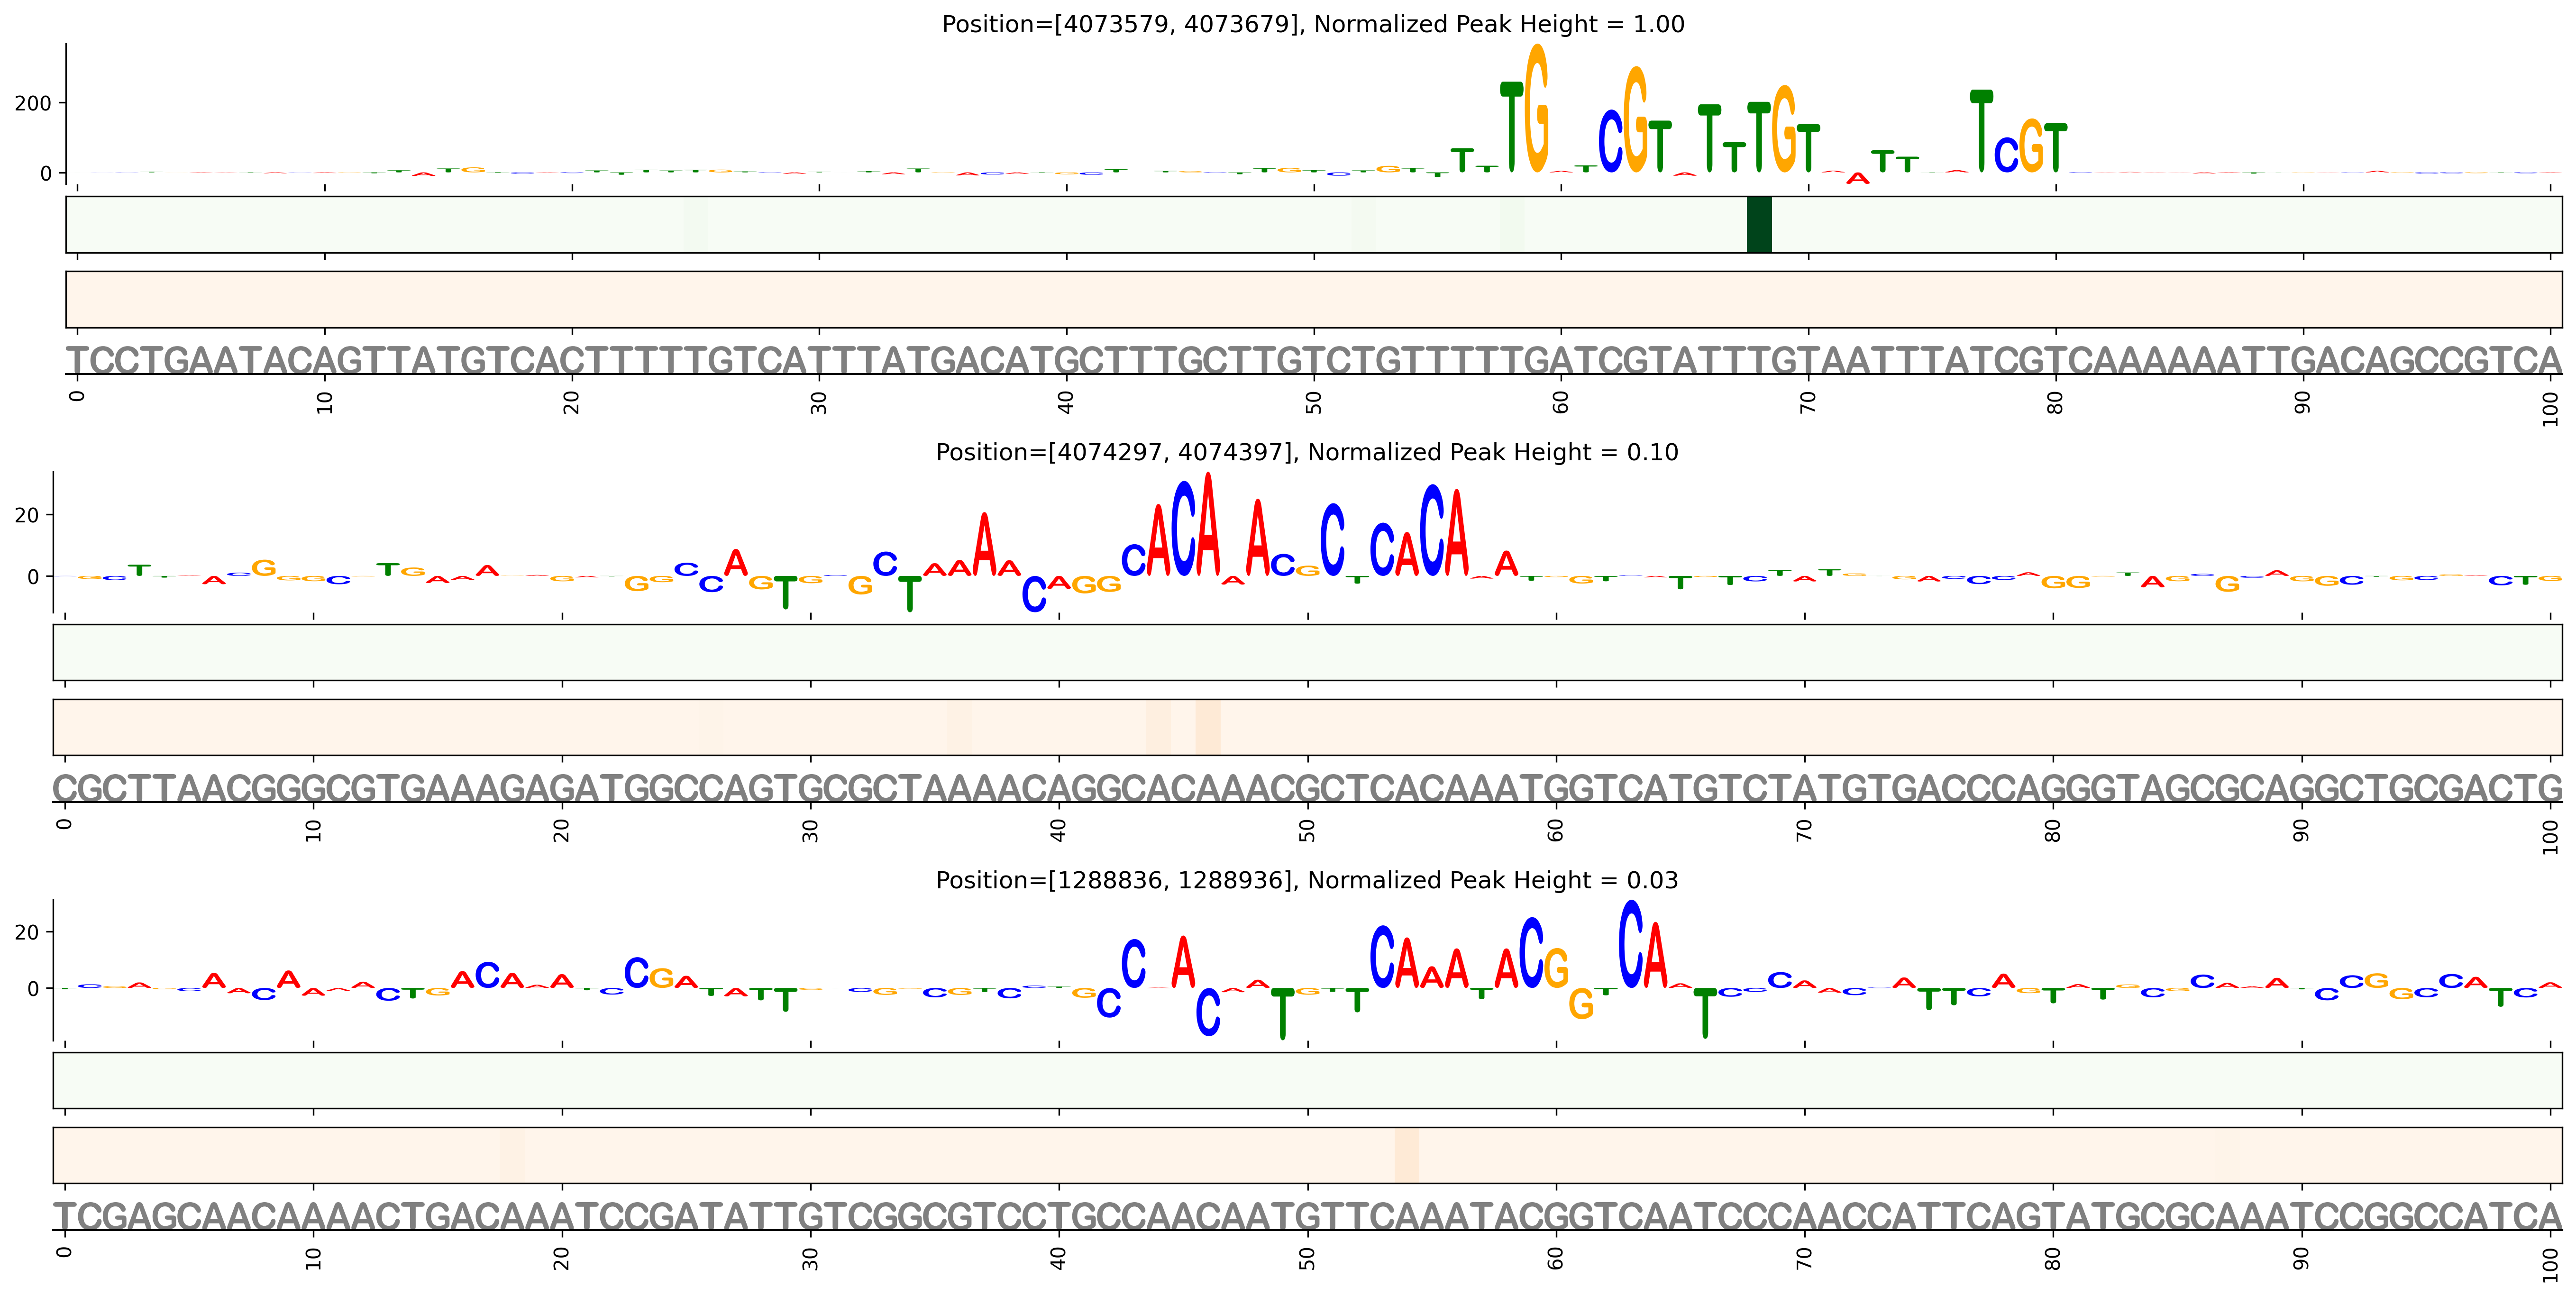Viewport: 2576px width, 1296px height.
Task: Click the y-axis label '20' on the bottom logo plot
Action: (27, 932)
